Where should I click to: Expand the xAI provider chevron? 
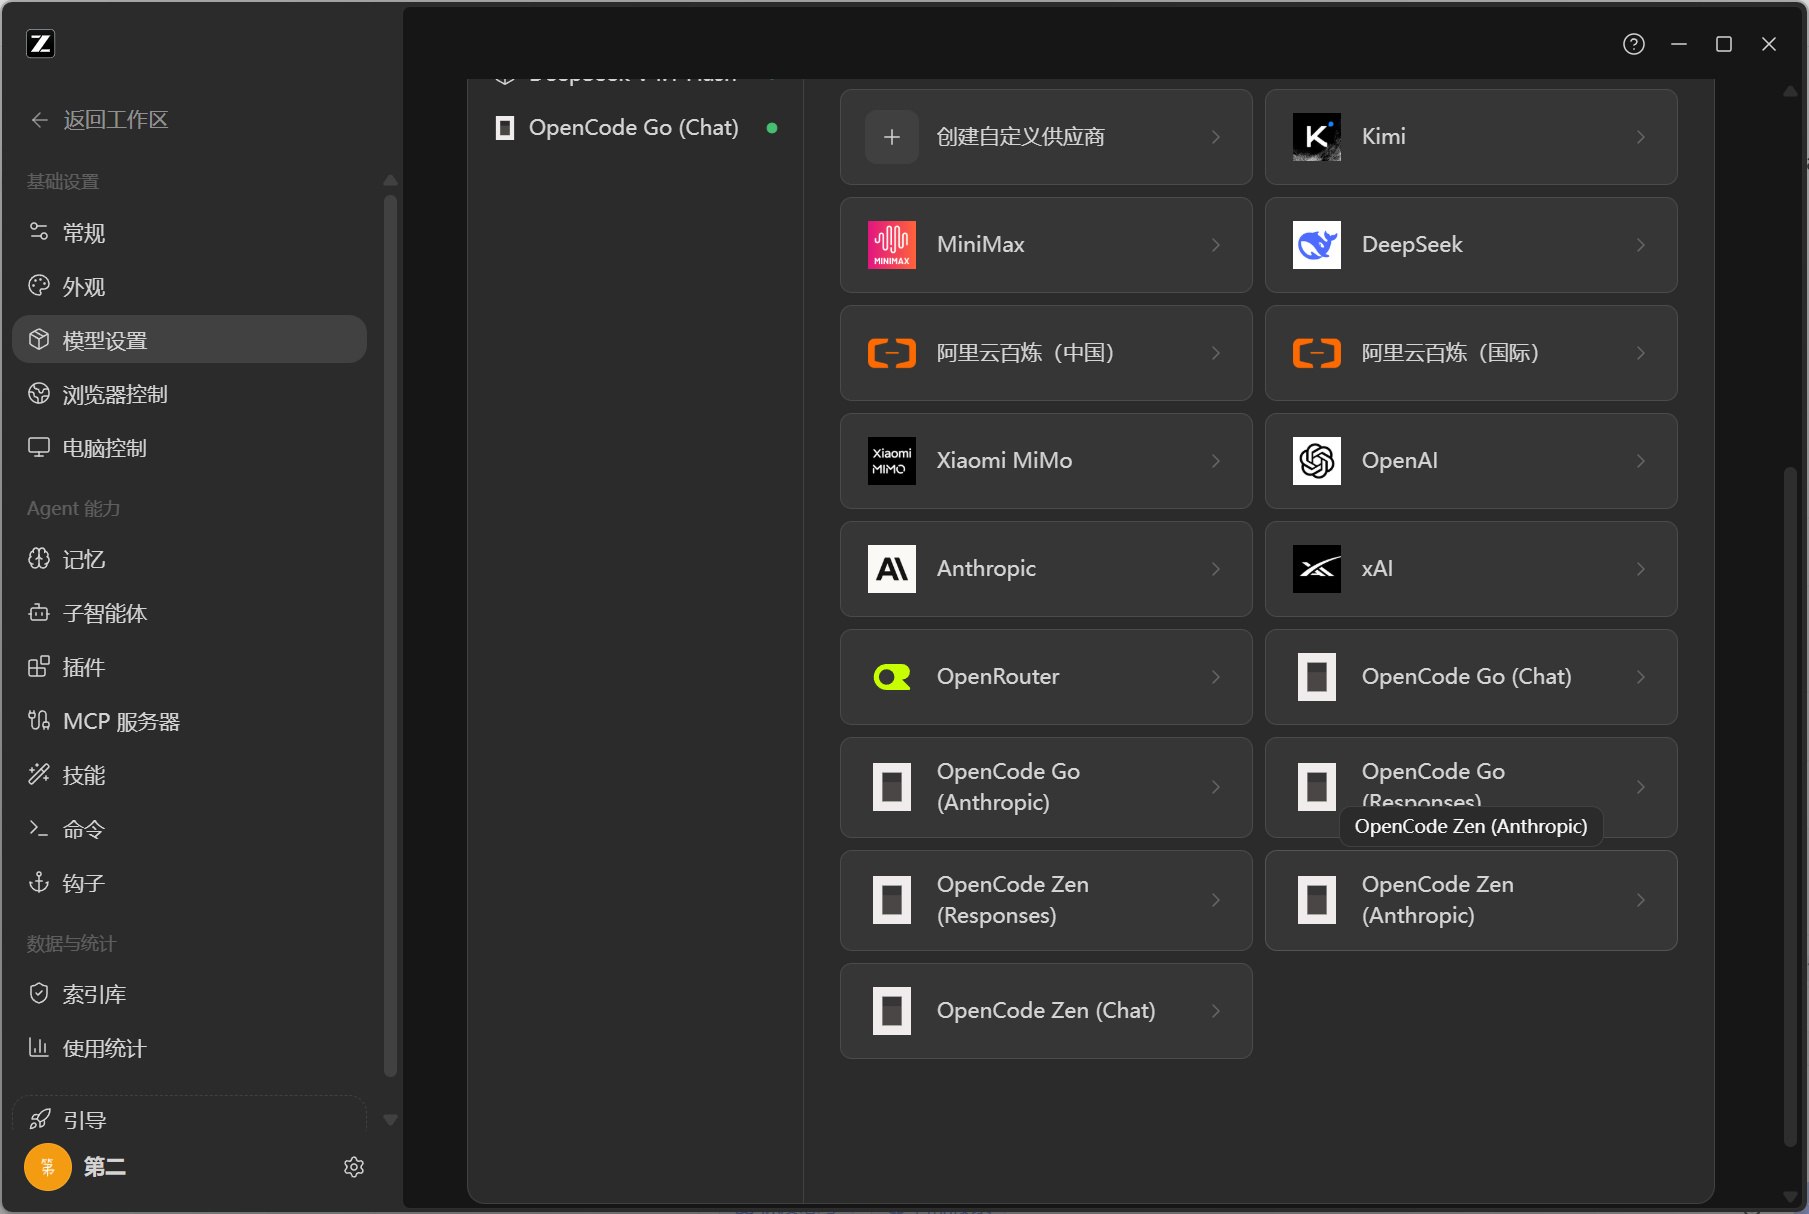pyautogui.click(x=1641, y=569)
